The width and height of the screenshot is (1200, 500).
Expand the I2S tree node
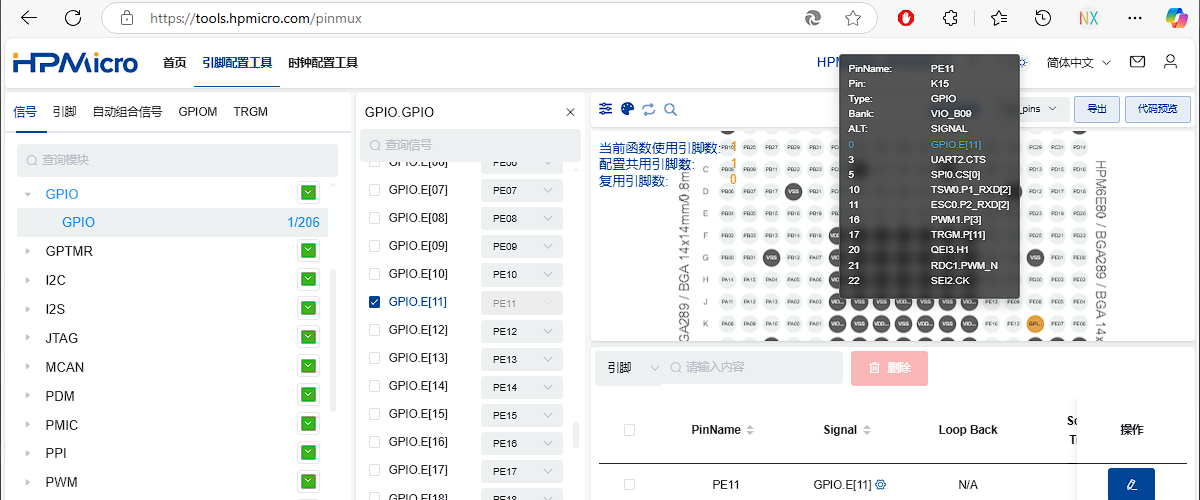click(x=28, y=309)
